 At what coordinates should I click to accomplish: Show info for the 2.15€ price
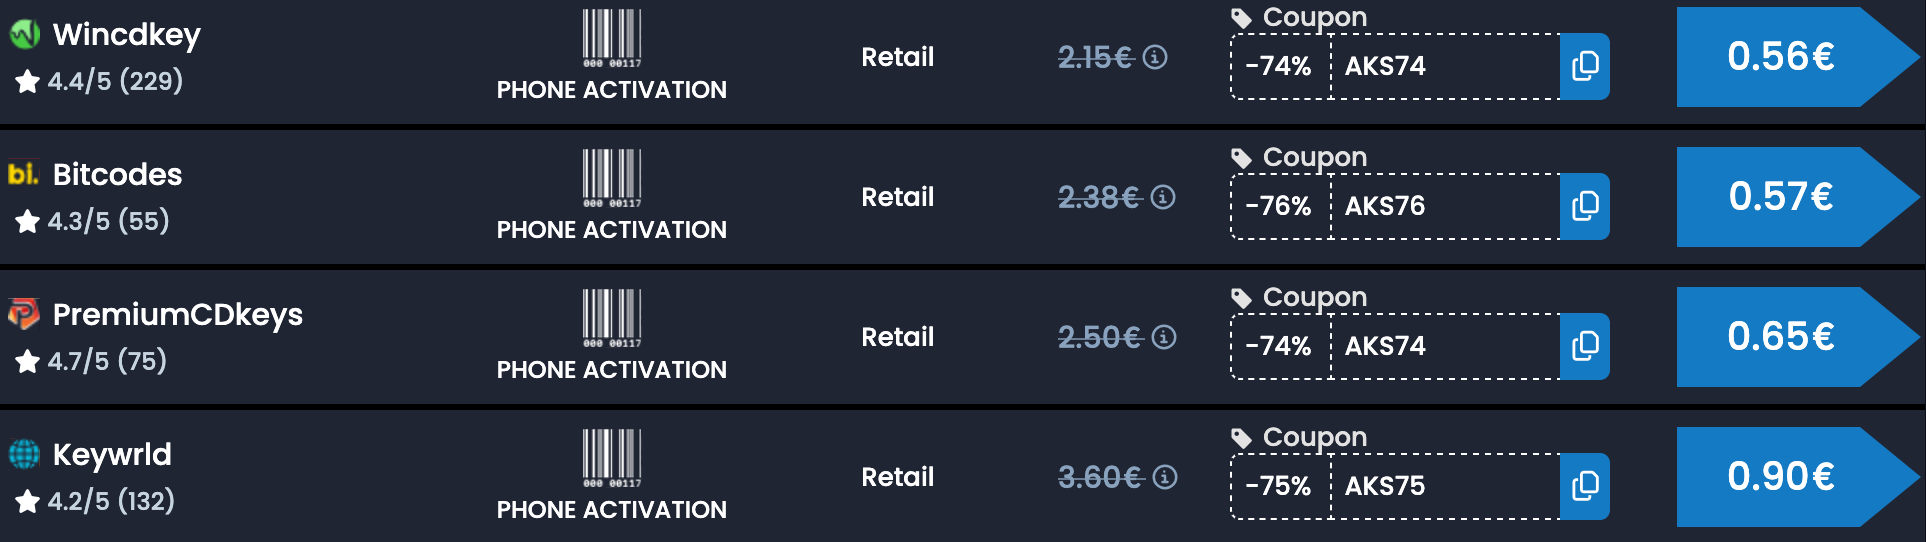[x=1155, y=58]
